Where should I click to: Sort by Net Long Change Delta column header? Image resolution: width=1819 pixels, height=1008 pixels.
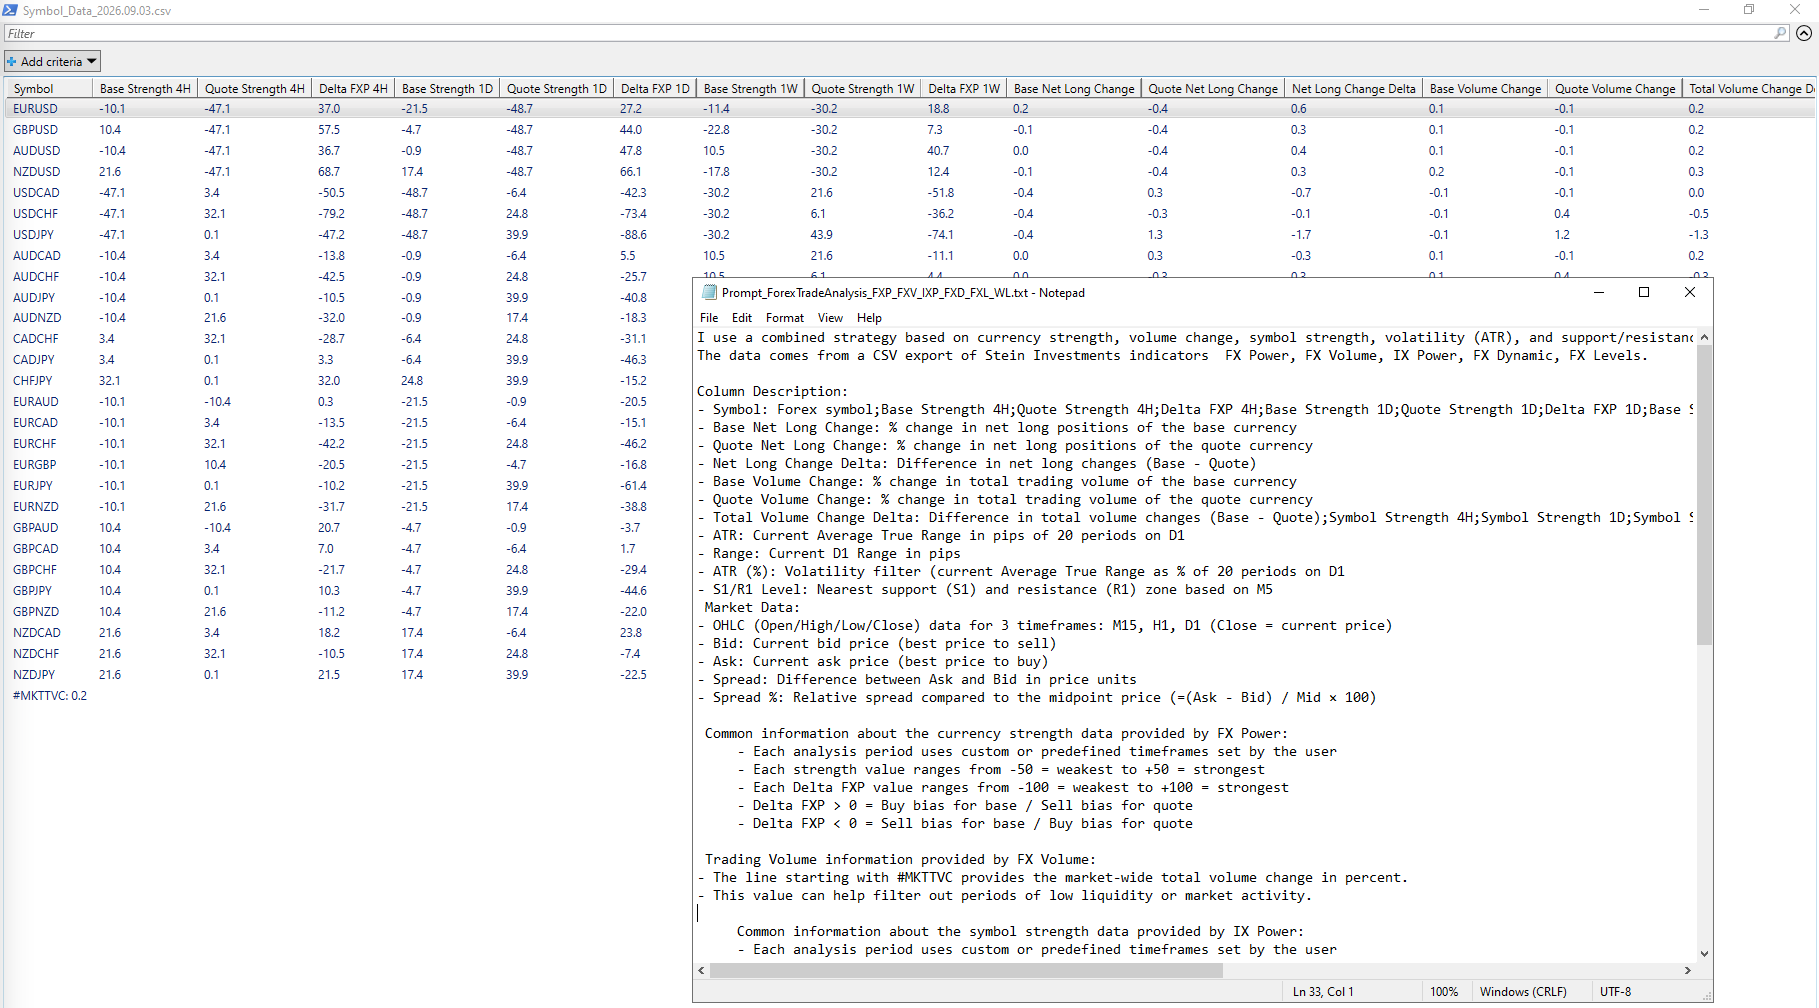1354,88
